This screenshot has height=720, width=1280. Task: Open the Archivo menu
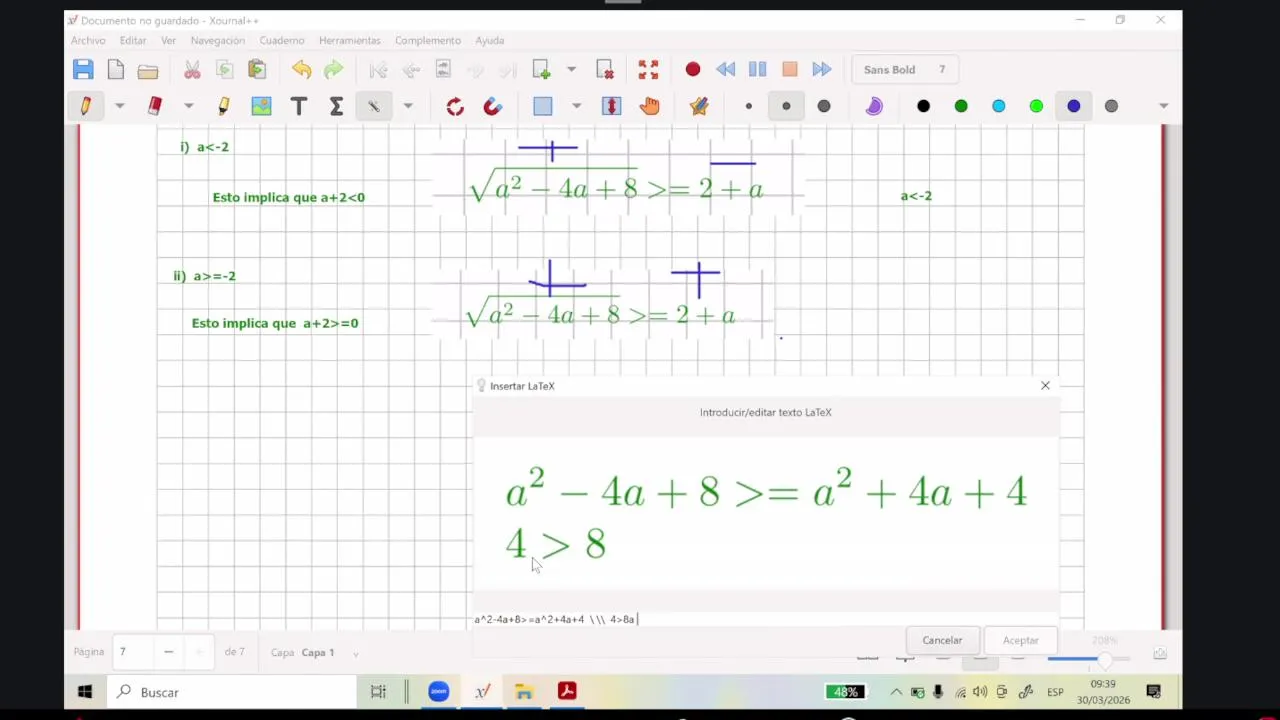tap(88, 40)
